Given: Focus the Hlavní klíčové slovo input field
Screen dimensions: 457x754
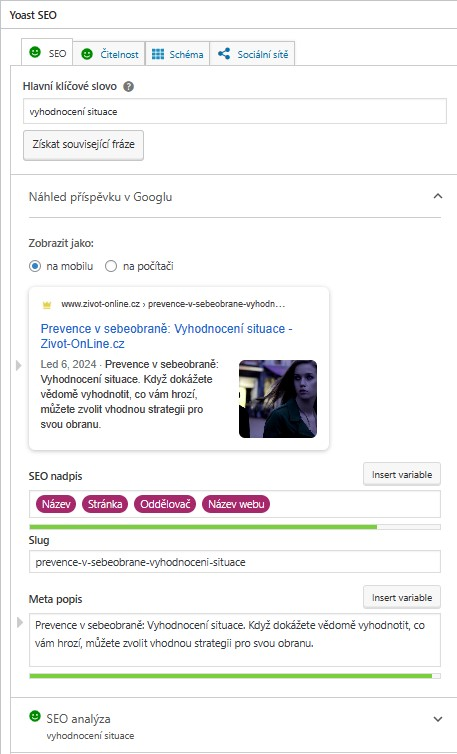Looking at the screenshot, I should (x=235, y=112).
